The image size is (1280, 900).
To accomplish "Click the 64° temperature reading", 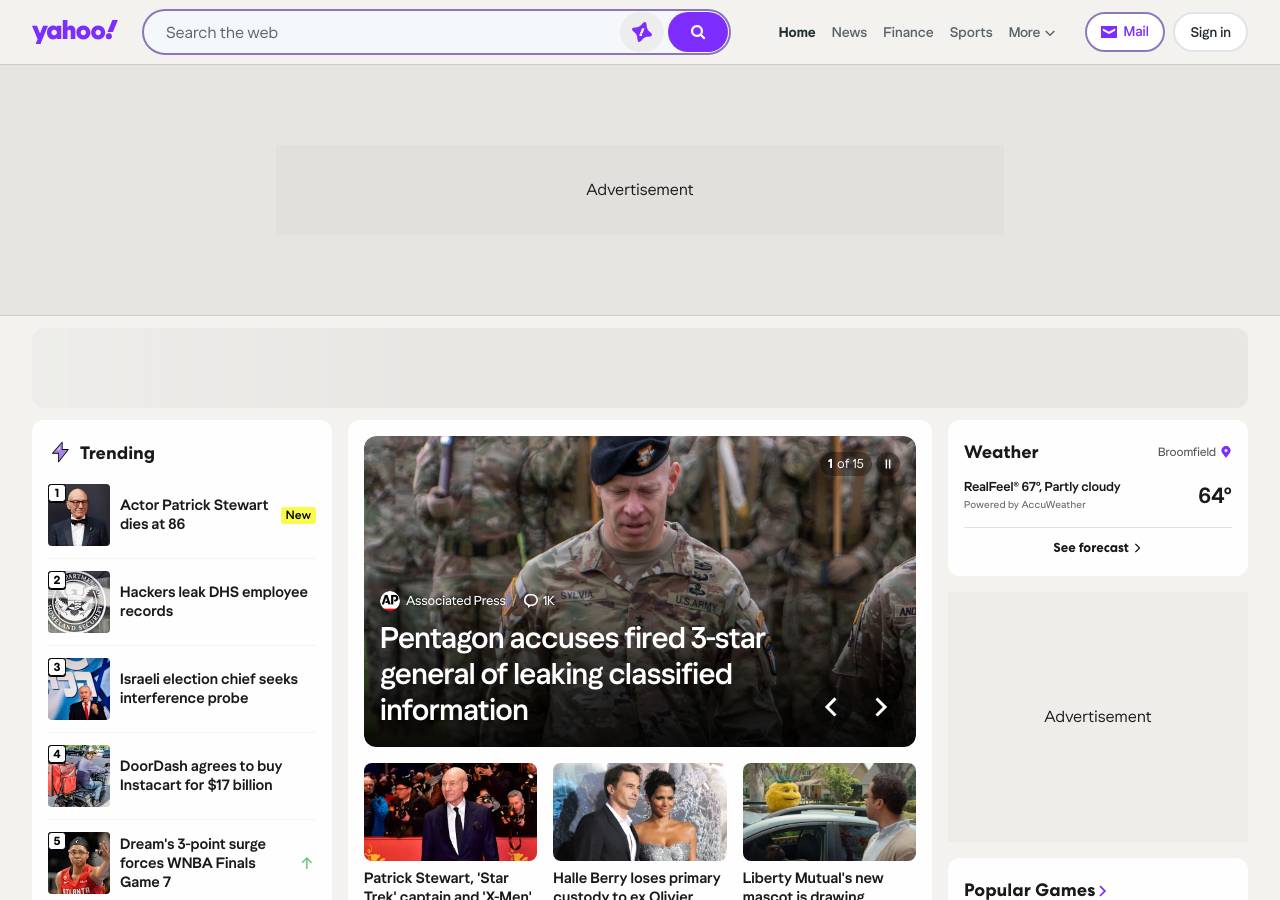I will (1215, 495).
